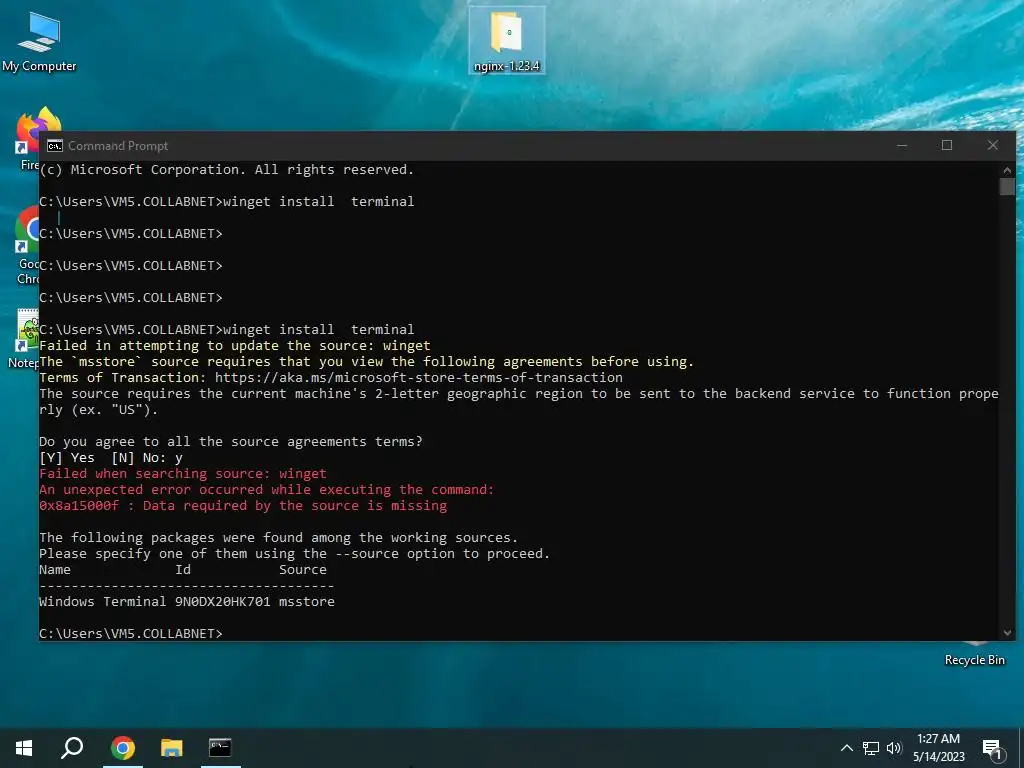This screenshot has height=768, width=1024.
Task: Click the 'Id' column header
Action: (x=183, y=569)
